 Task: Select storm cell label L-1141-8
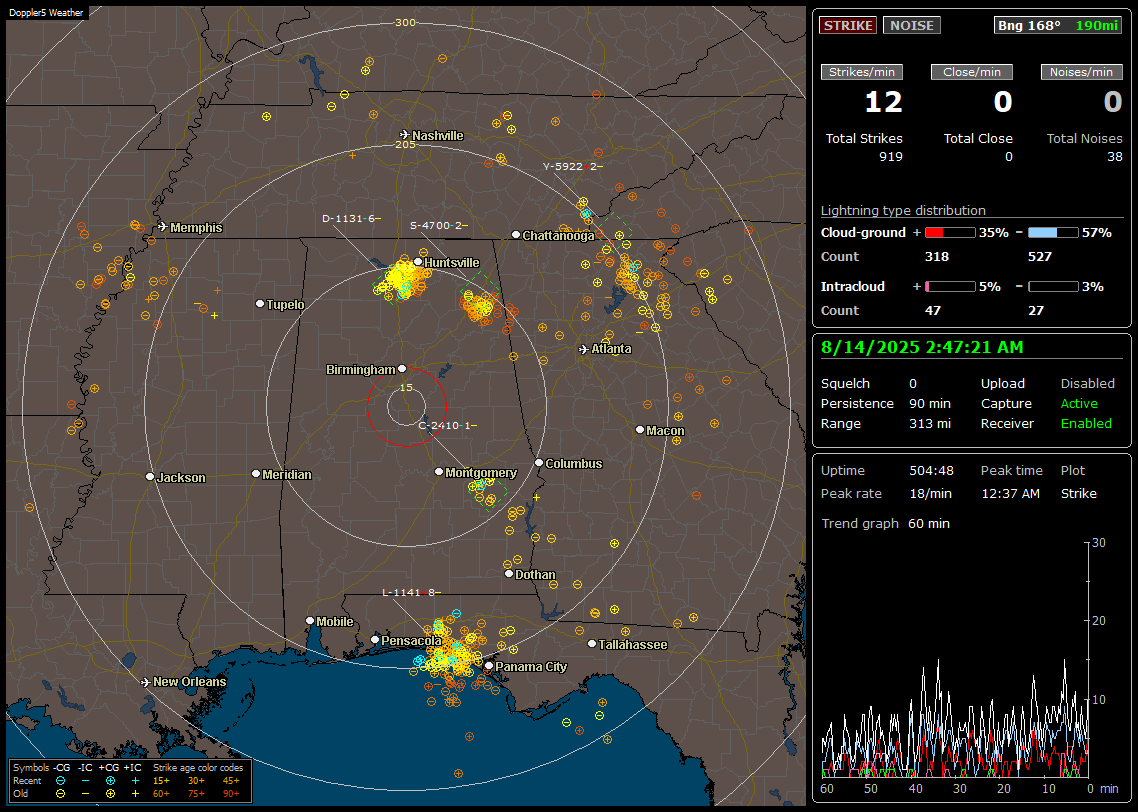coord(412,592)
